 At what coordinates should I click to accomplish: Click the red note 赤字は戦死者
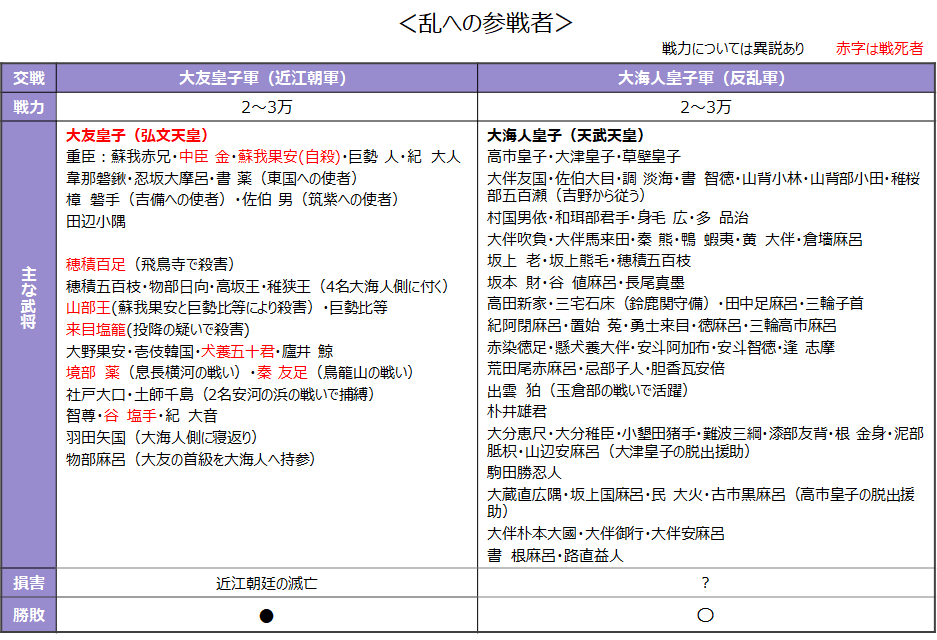(879, 48)
